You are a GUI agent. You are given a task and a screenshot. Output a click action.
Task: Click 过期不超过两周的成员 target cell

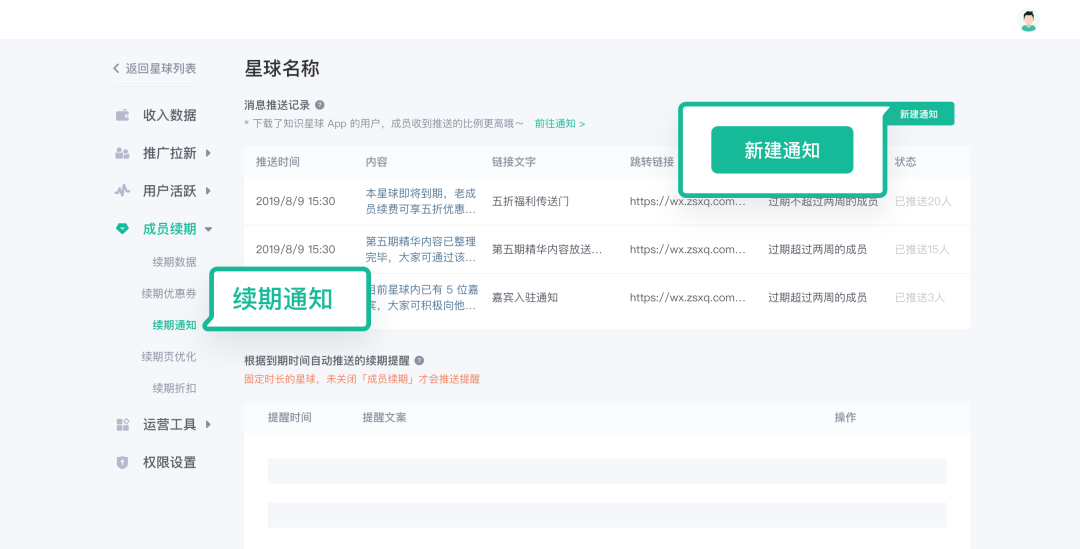(x=823, y=202)
